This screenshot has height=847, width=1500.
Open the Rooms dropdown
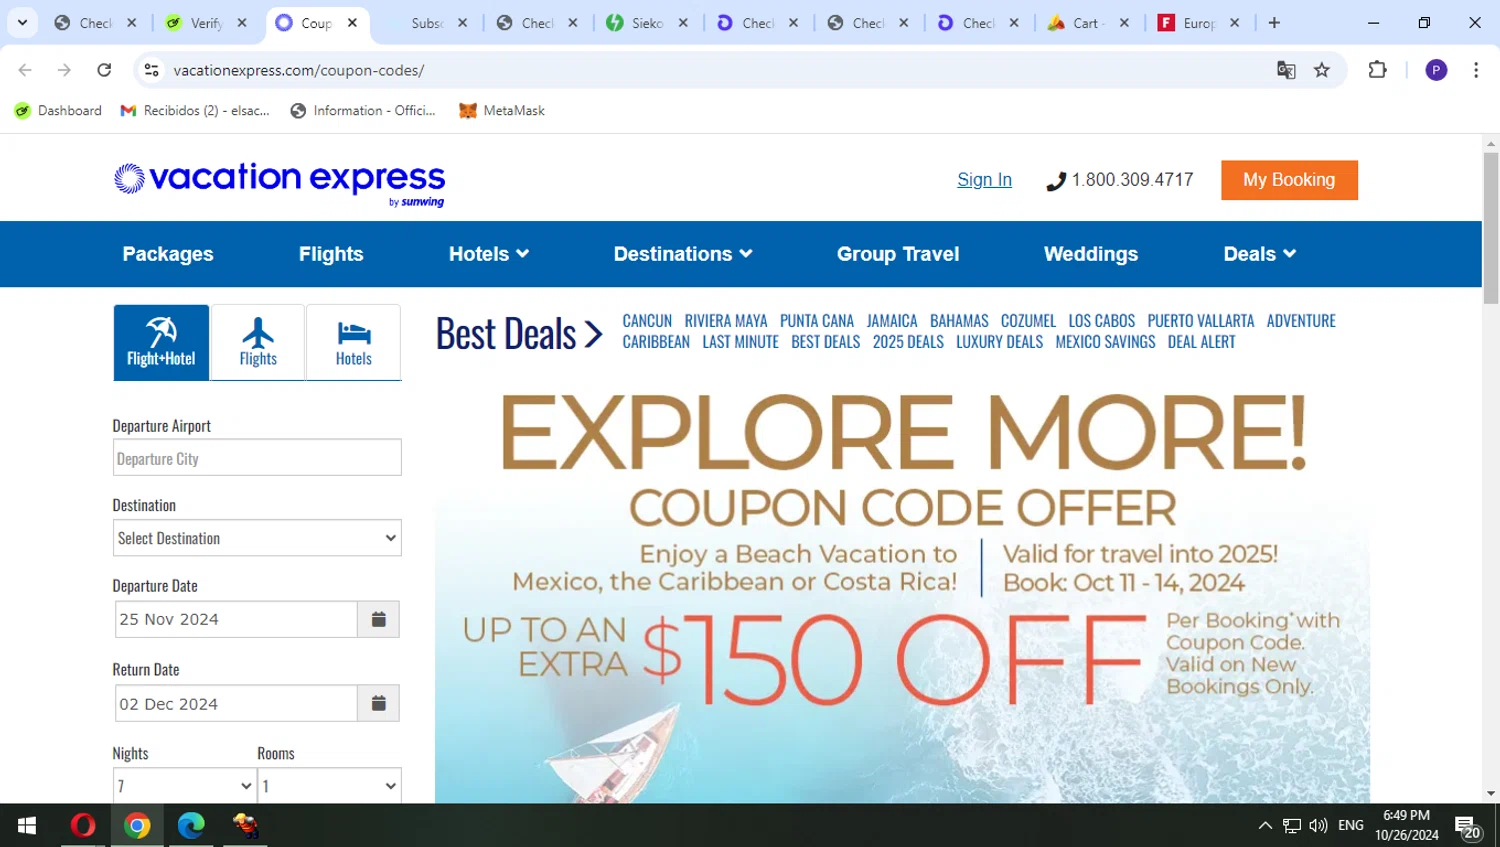pos(329,786)
